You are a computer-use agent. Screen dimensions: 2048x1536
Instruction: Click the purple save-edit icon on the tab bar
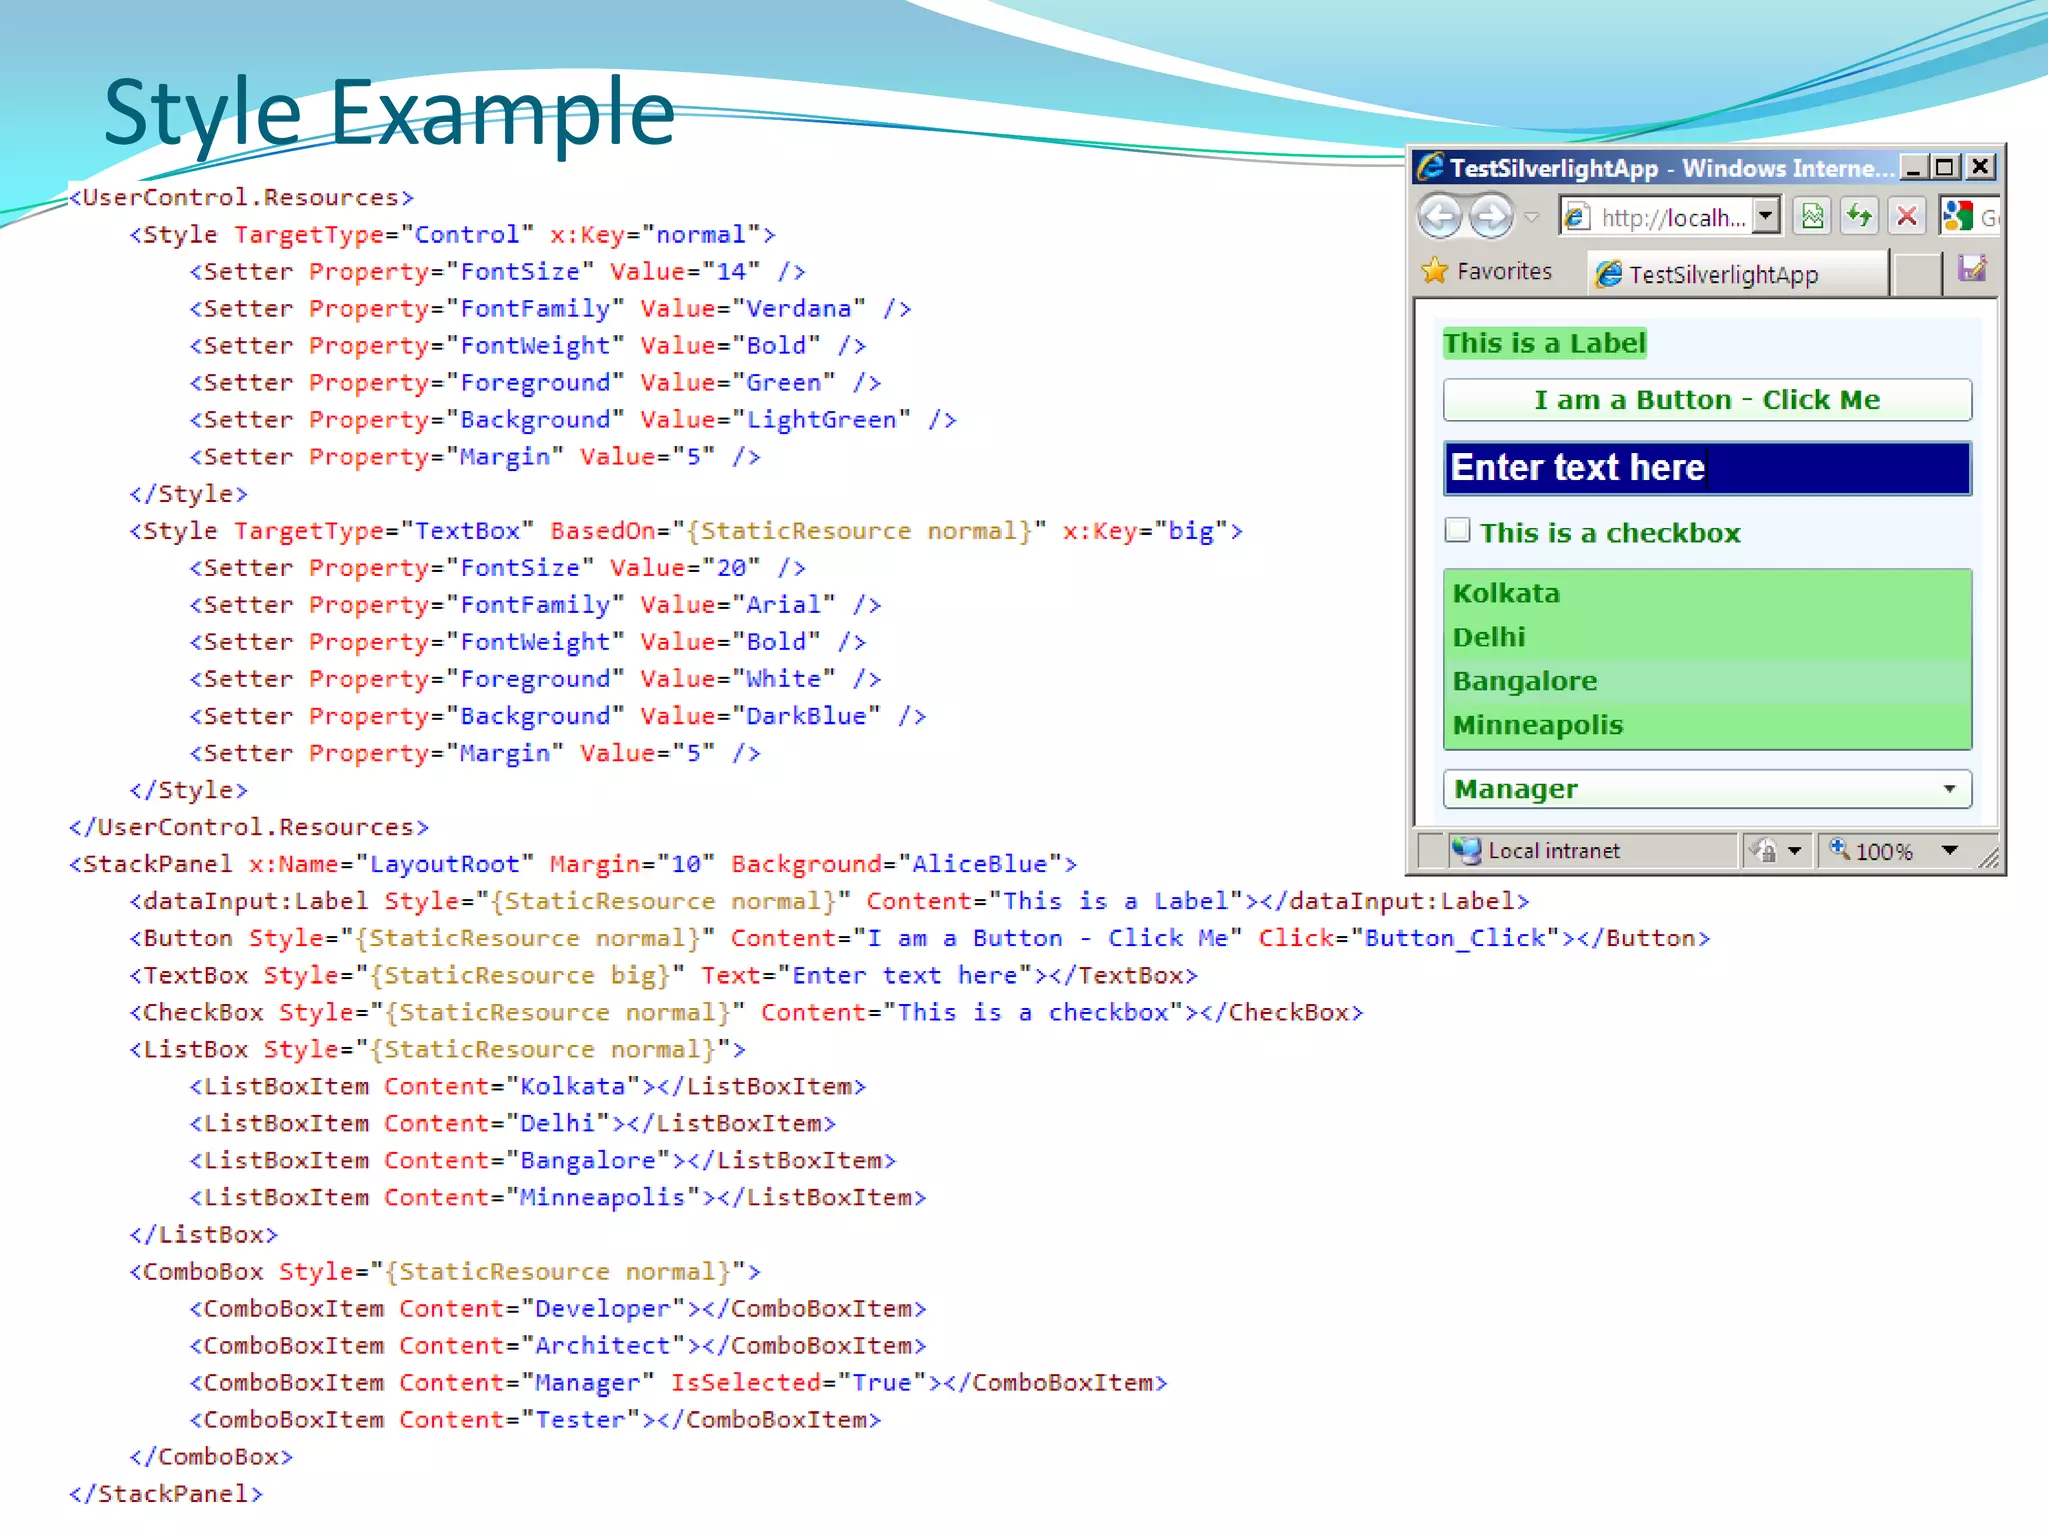point(1972,269)
